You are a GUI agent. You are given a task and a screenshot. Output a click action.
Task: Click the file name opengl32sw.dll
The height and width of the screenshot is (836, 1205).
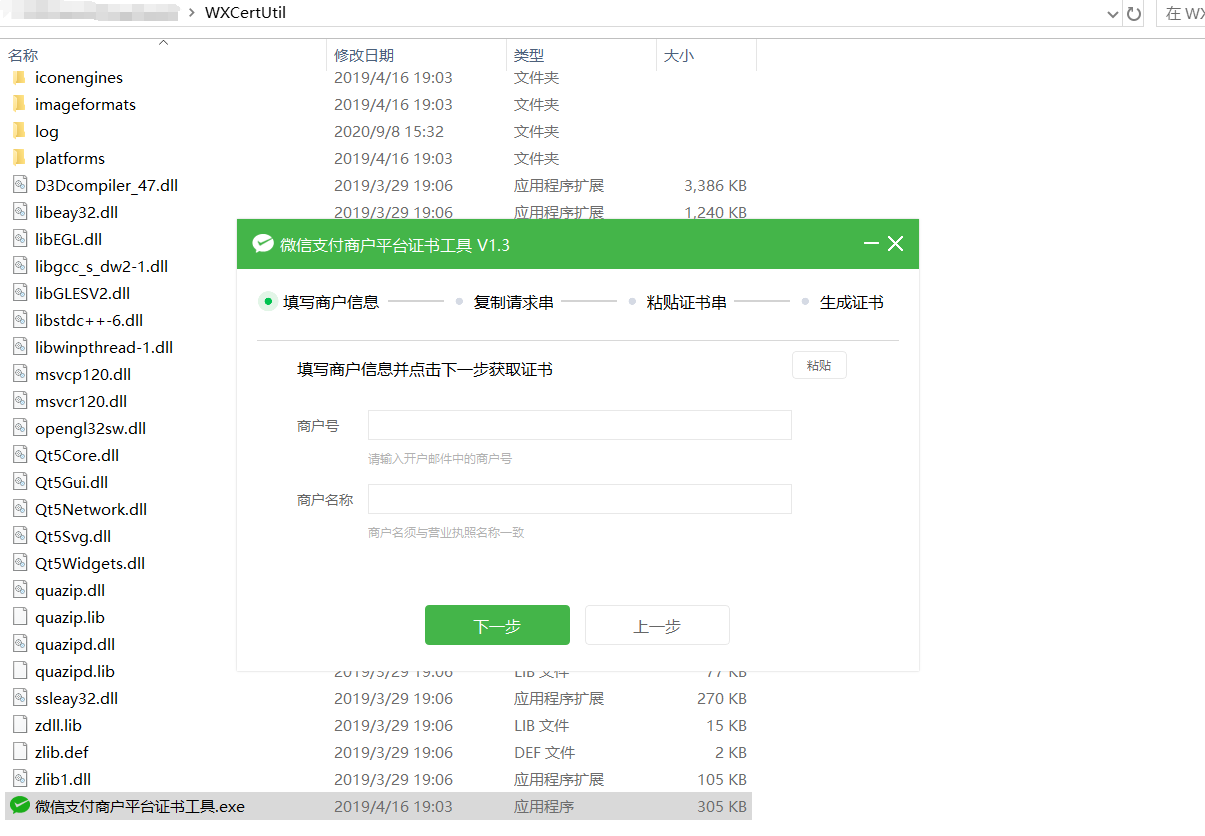91,428
